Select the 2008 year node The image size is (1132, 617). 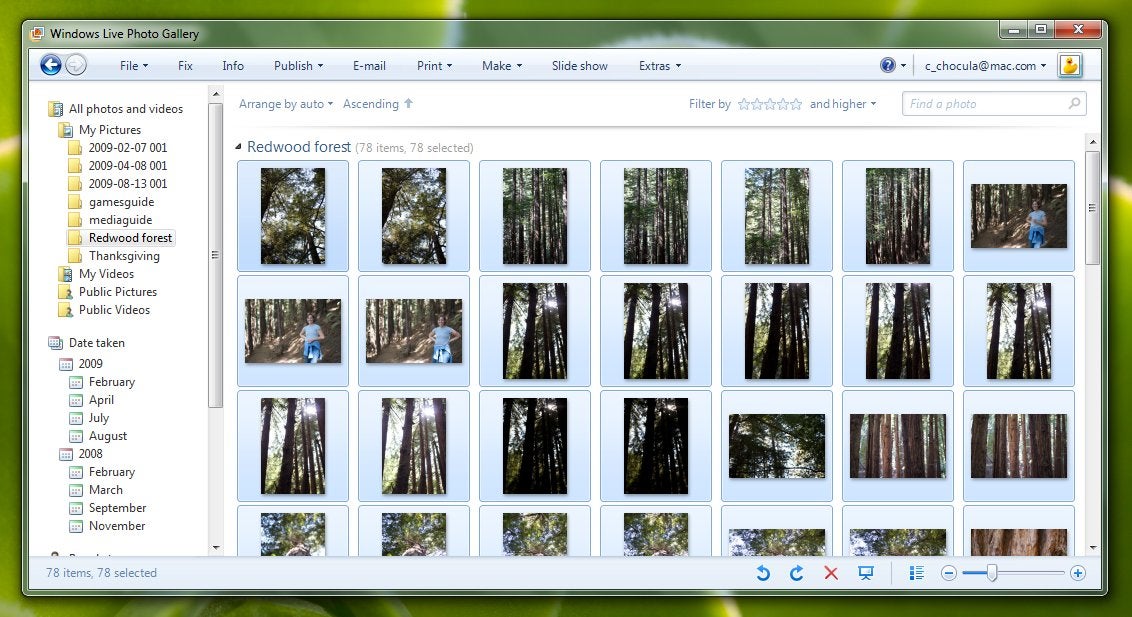click(90, 454)
